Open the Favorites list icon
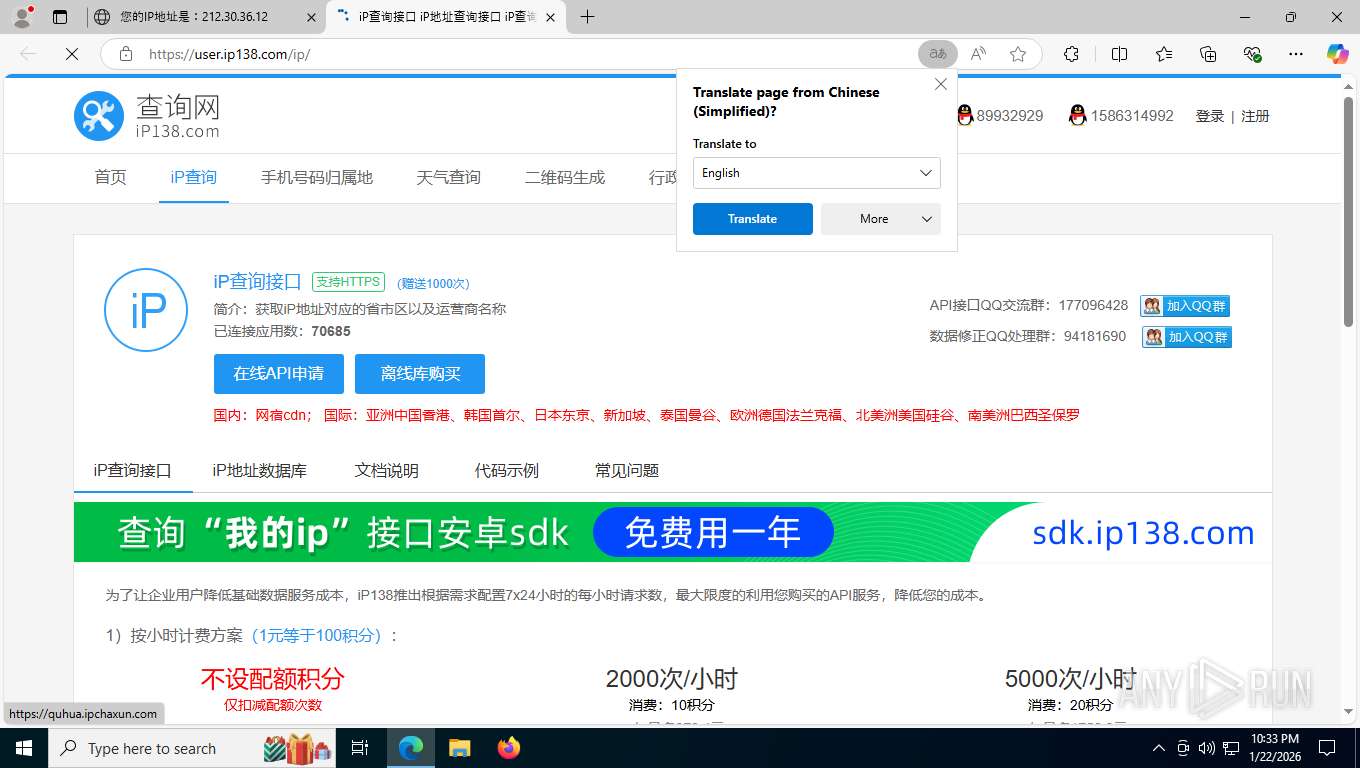The height and width of the screenshot is (768, 1360). (x=1164, y=54)
